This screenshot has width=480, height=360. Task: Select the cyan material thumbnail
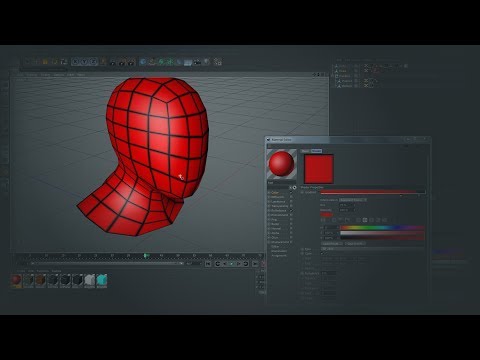click(x=102, y=281)
